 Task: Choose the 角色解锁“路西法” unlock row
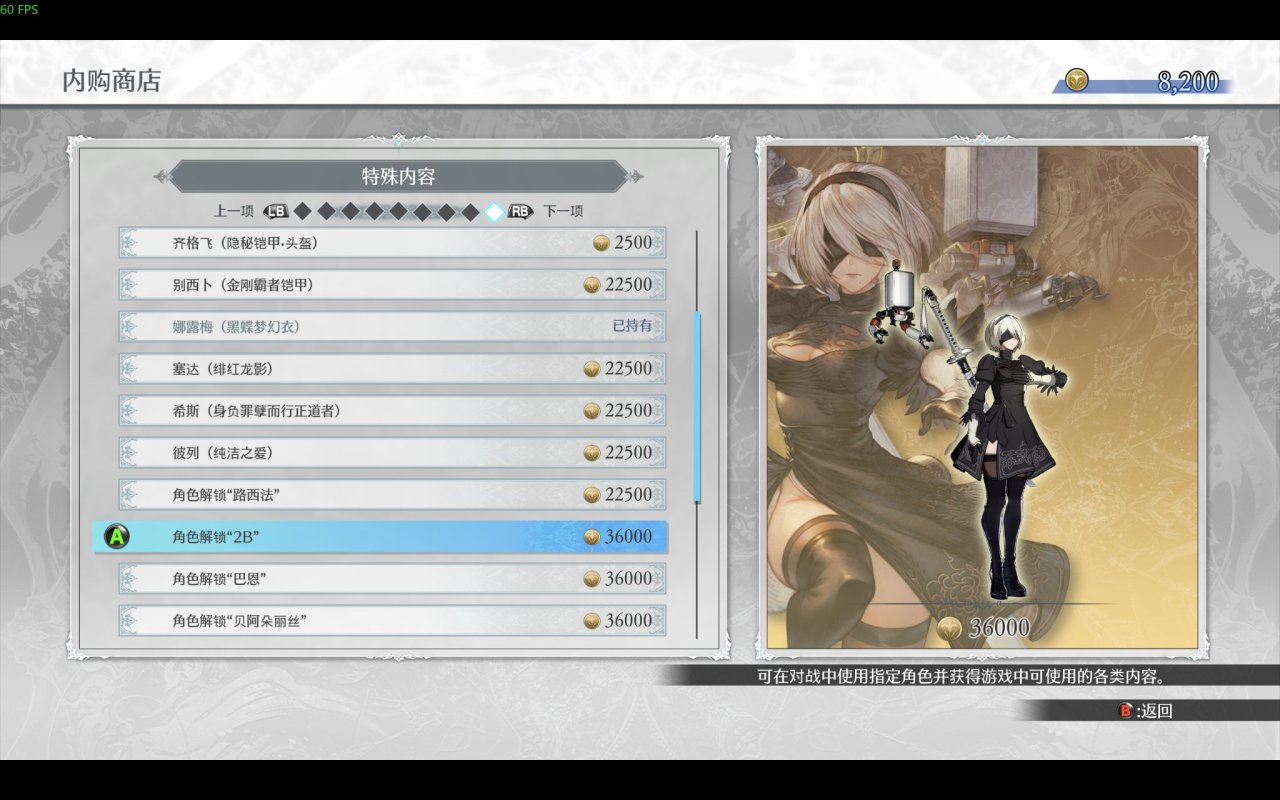click(392, 495)
